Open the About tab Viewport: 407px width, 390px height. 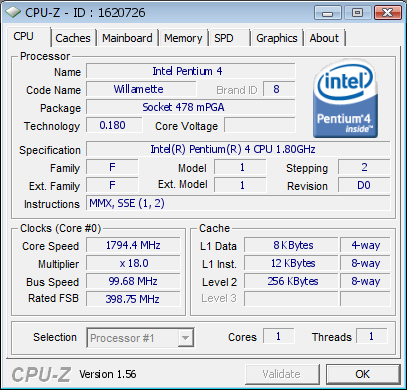(324, 38)
